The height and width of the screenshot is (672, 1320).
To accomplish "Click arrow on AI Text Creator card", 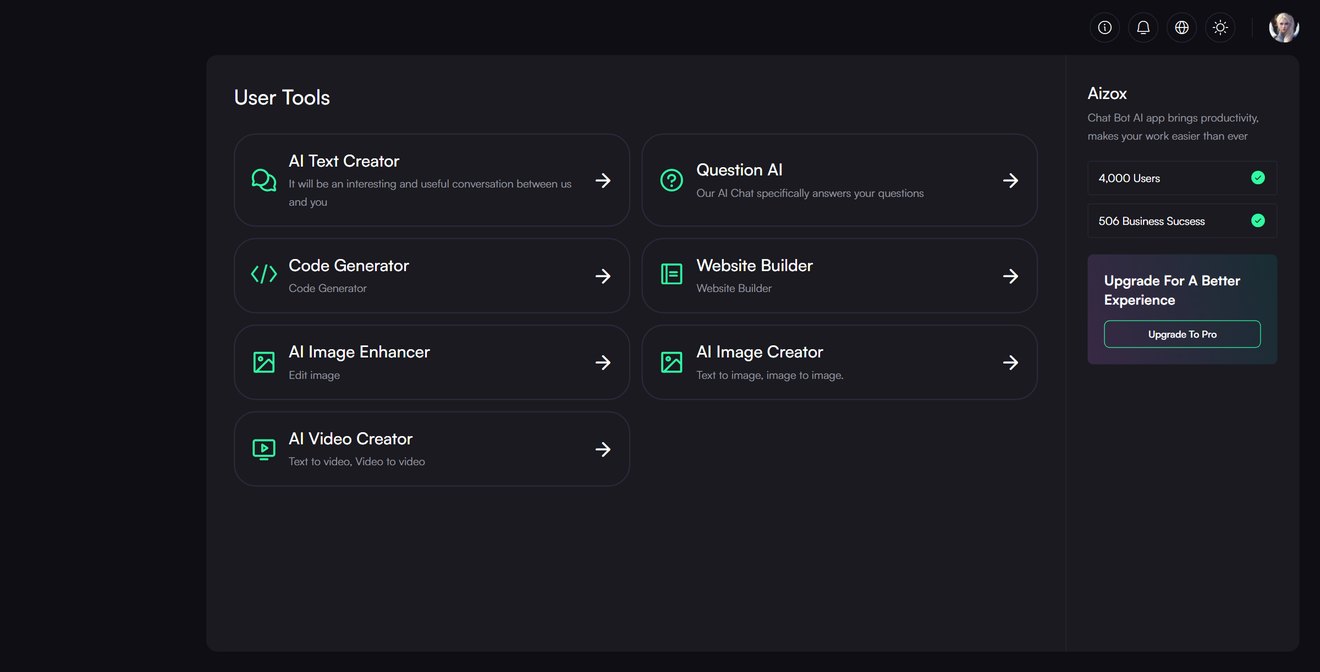I will (x=603, y=180).
